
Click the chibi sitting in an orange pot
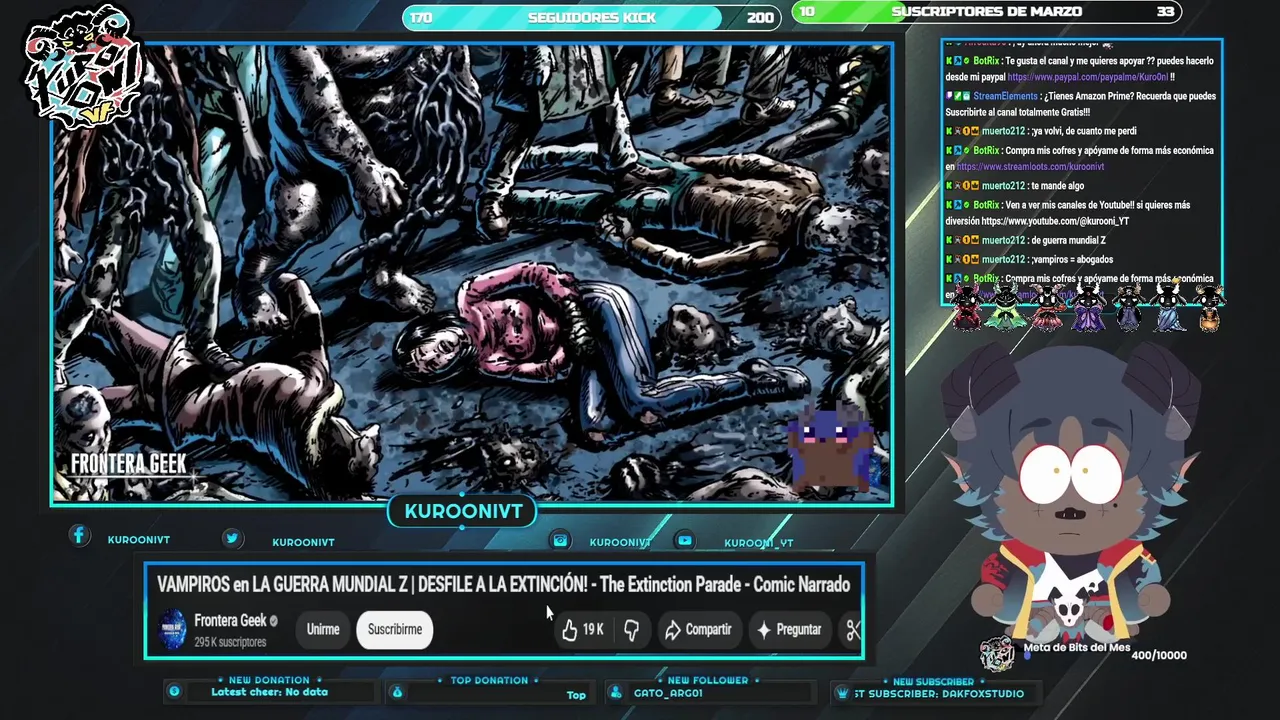tap(1210, 308)
